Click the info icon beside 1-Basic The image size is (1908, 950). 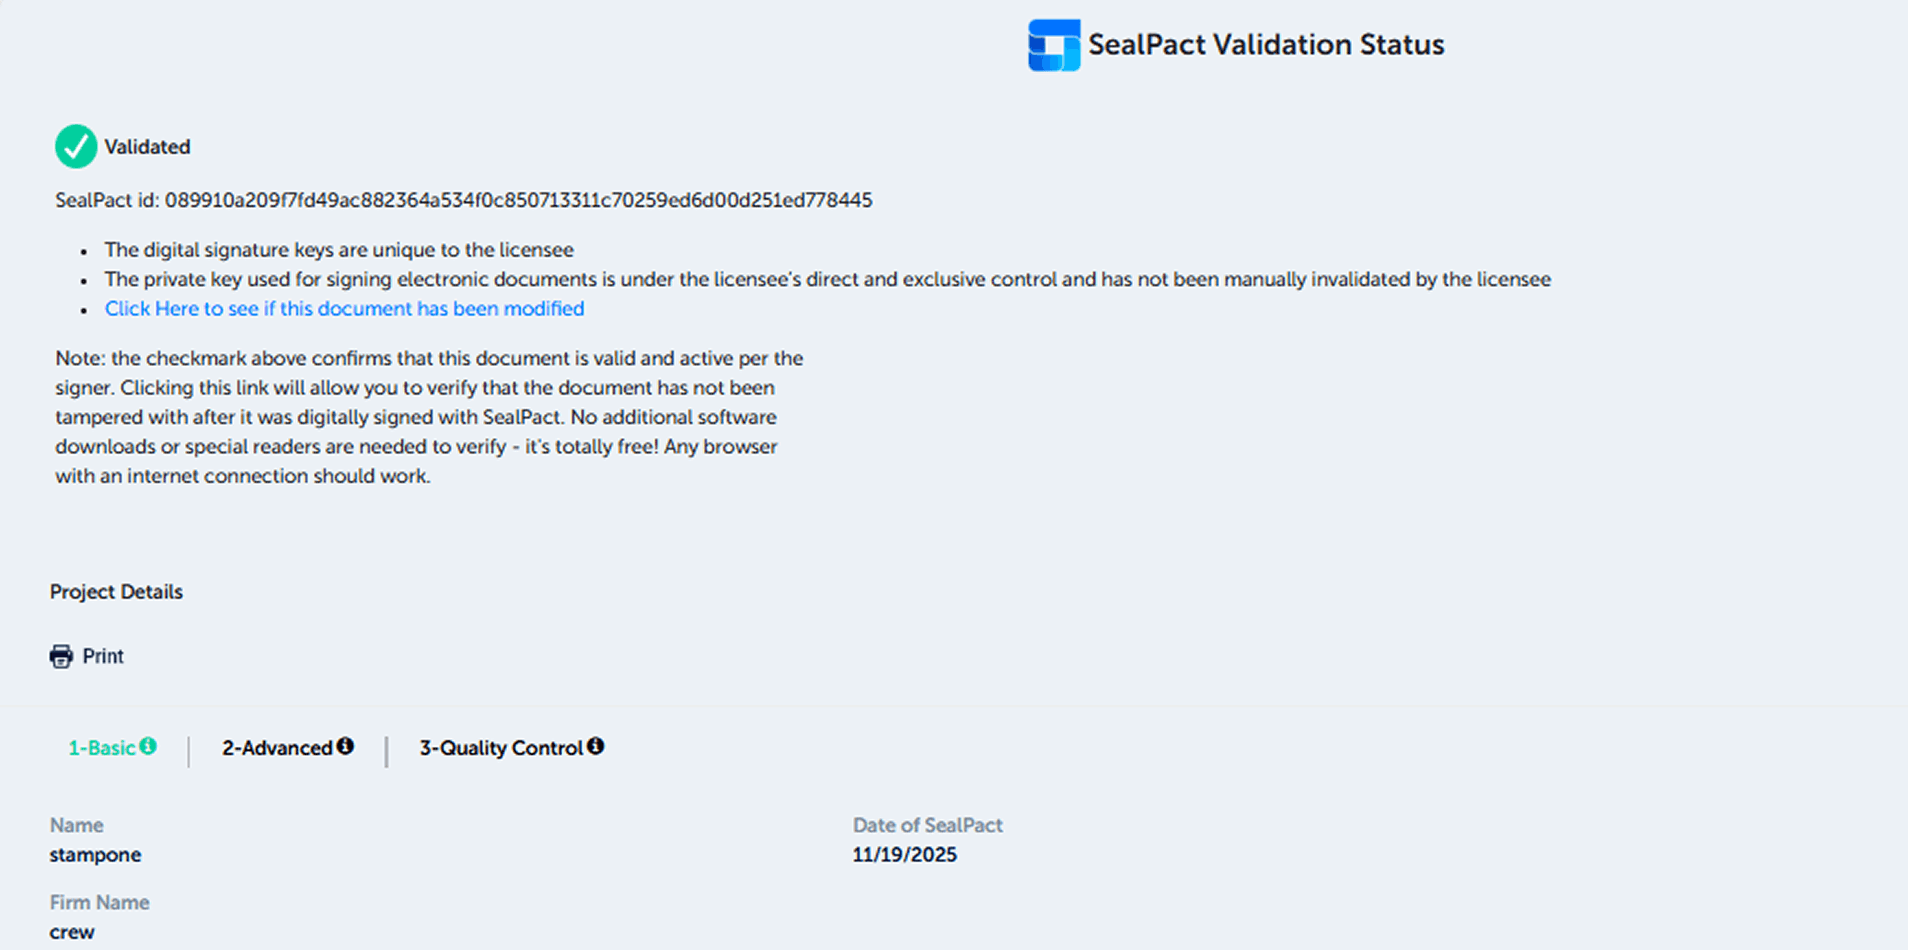point(148,746)
